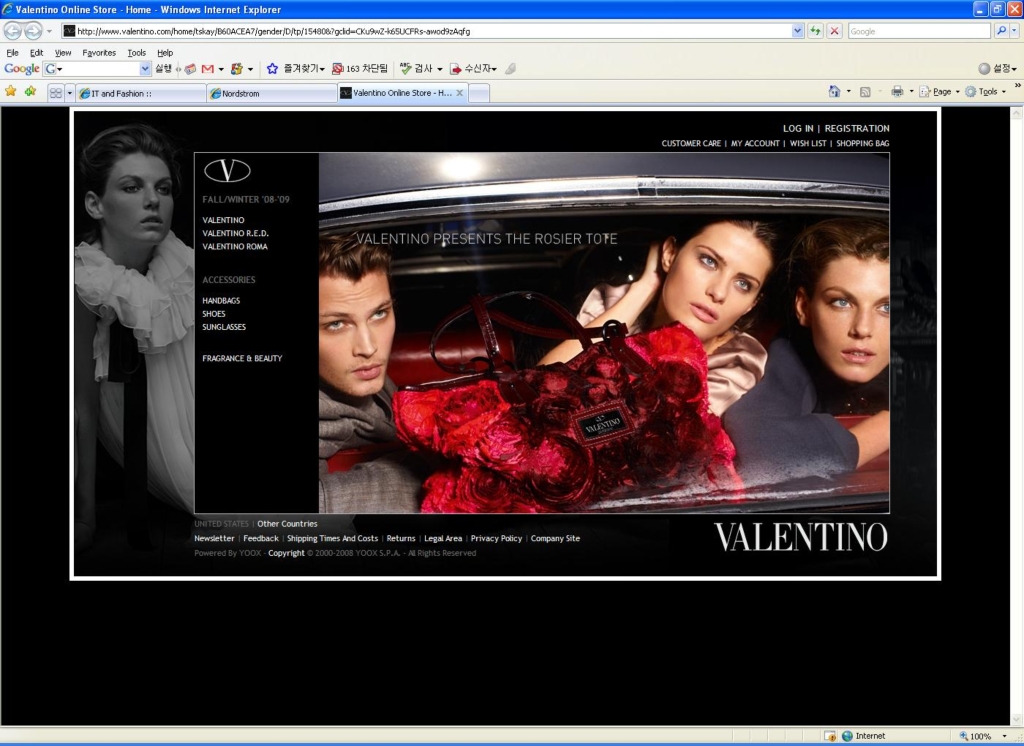Open the WISH LIST link
Image resolution: width=1024 pixels, height=746 pixels.
pyautogui.click(x=808, y=143)
